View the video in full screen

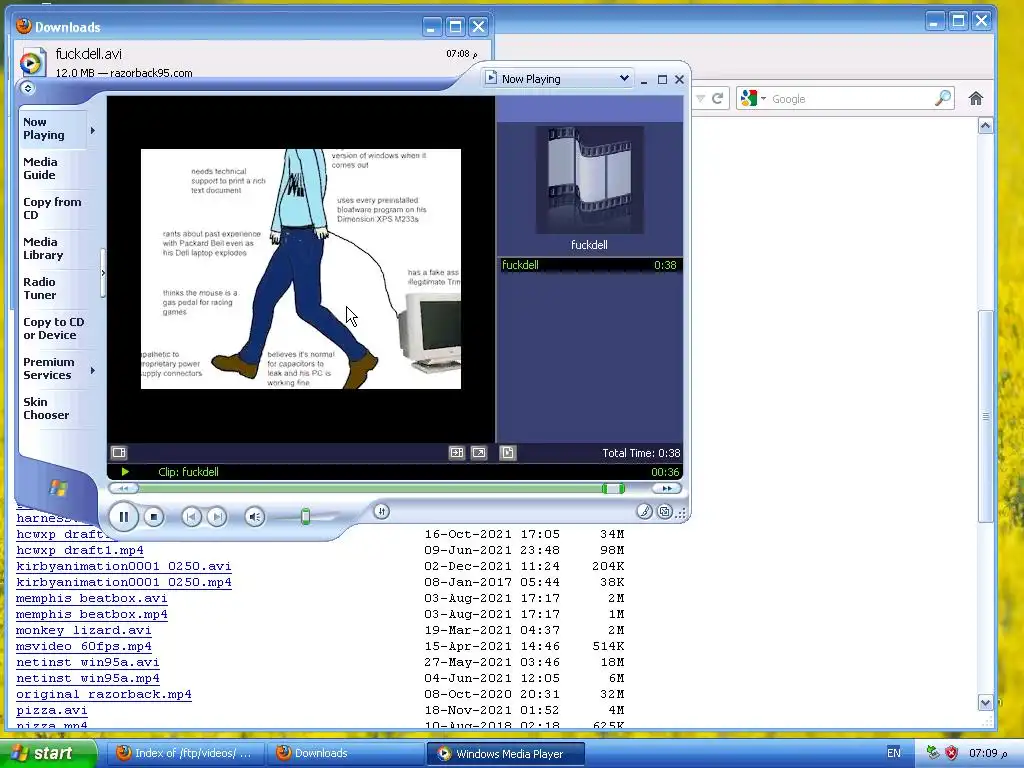(479, 452)
